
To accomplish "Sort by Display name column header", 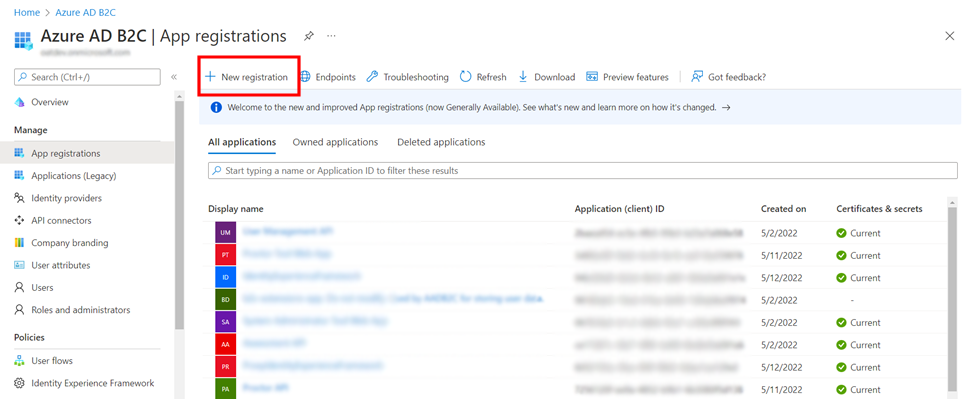I will 236,209.
